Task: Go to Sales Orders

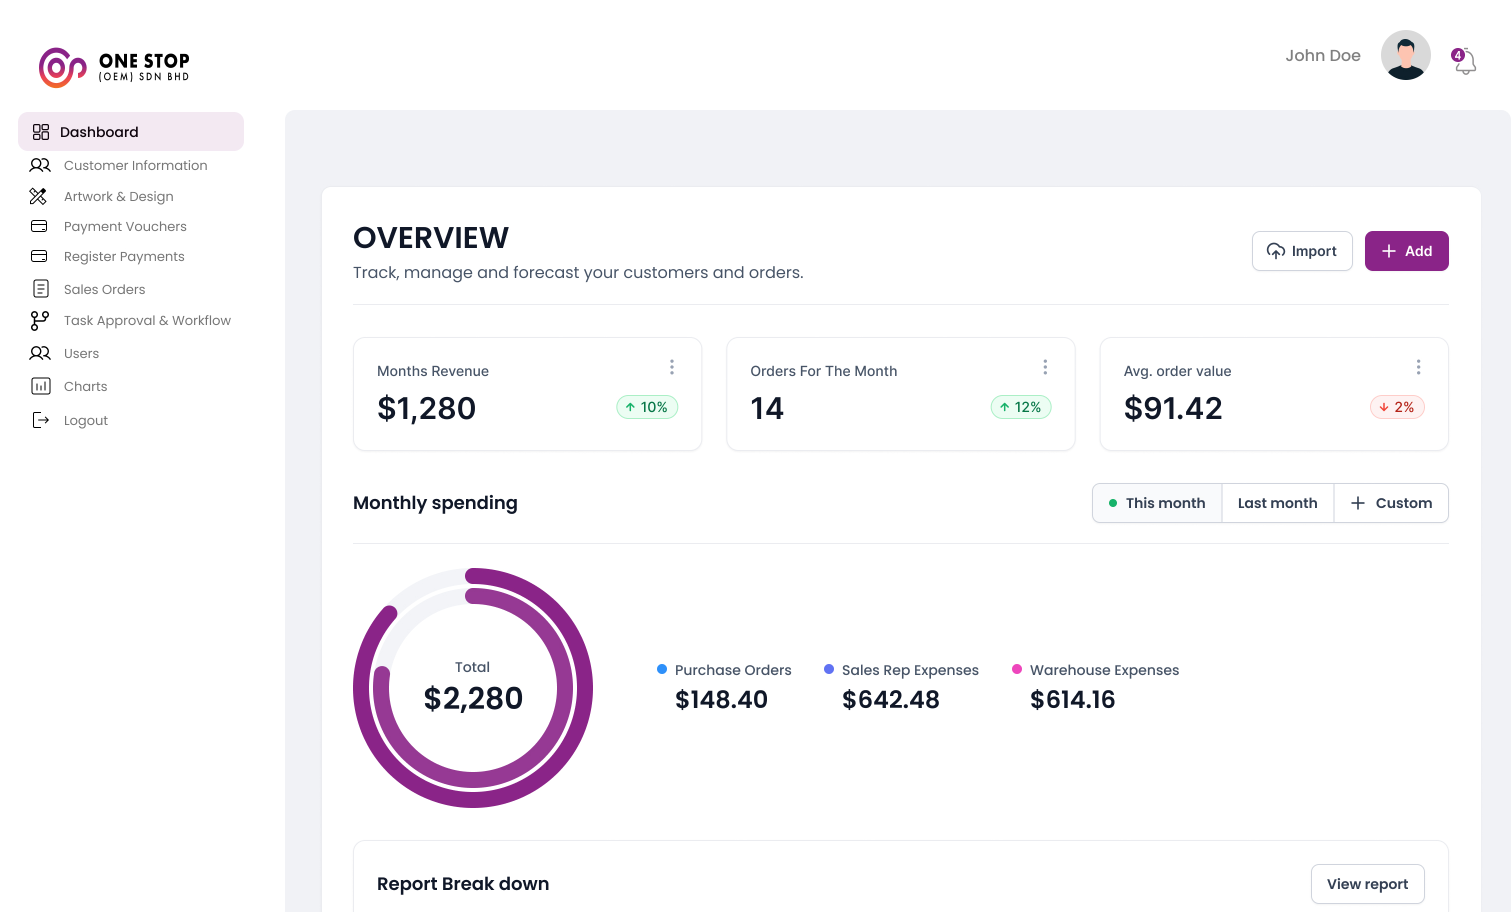Action: point(105,289)
